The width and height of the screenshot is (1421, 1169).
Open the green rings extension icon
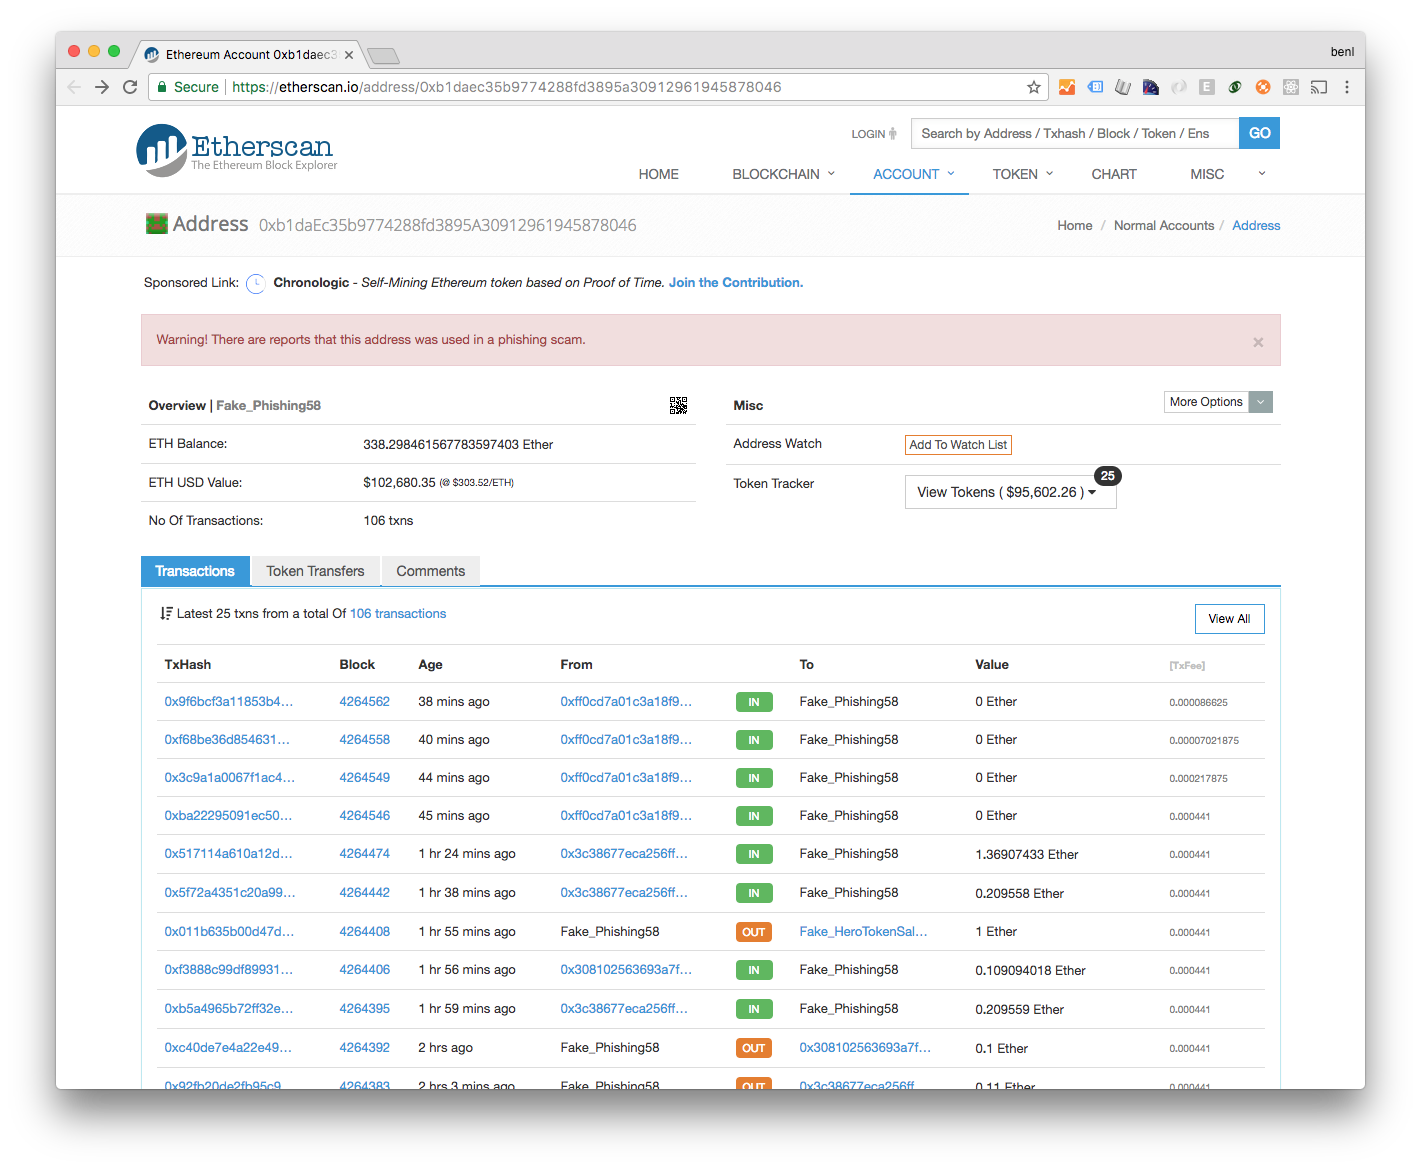click(x=1235, y=87)
